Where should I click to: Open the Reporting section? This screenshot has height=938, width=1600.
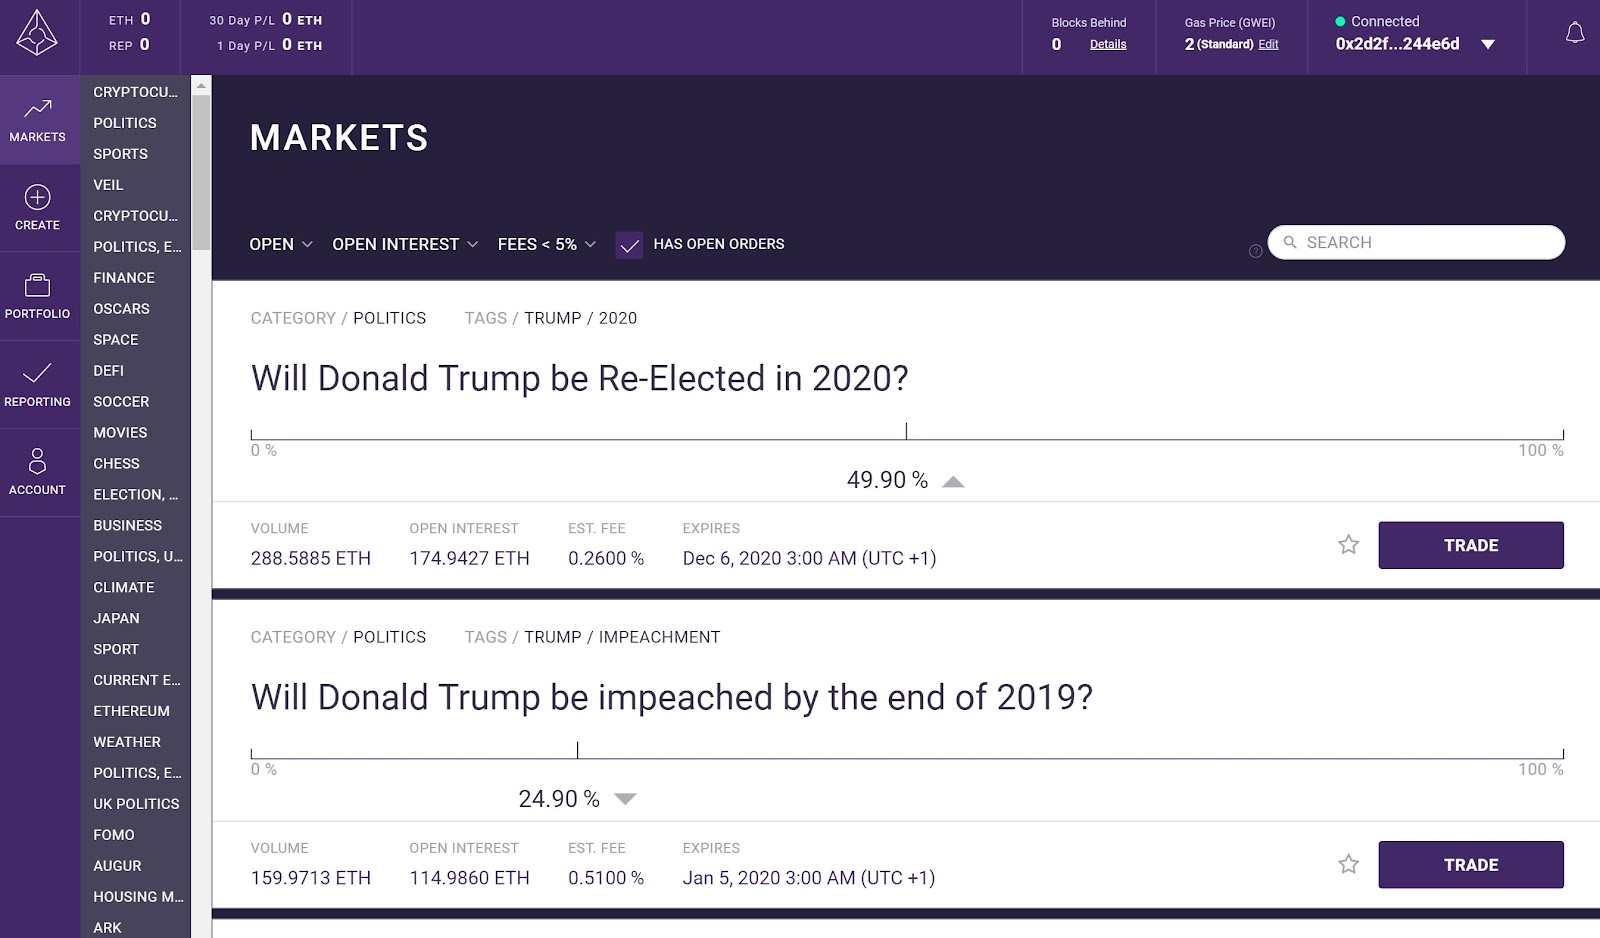(x=38, y=384)
